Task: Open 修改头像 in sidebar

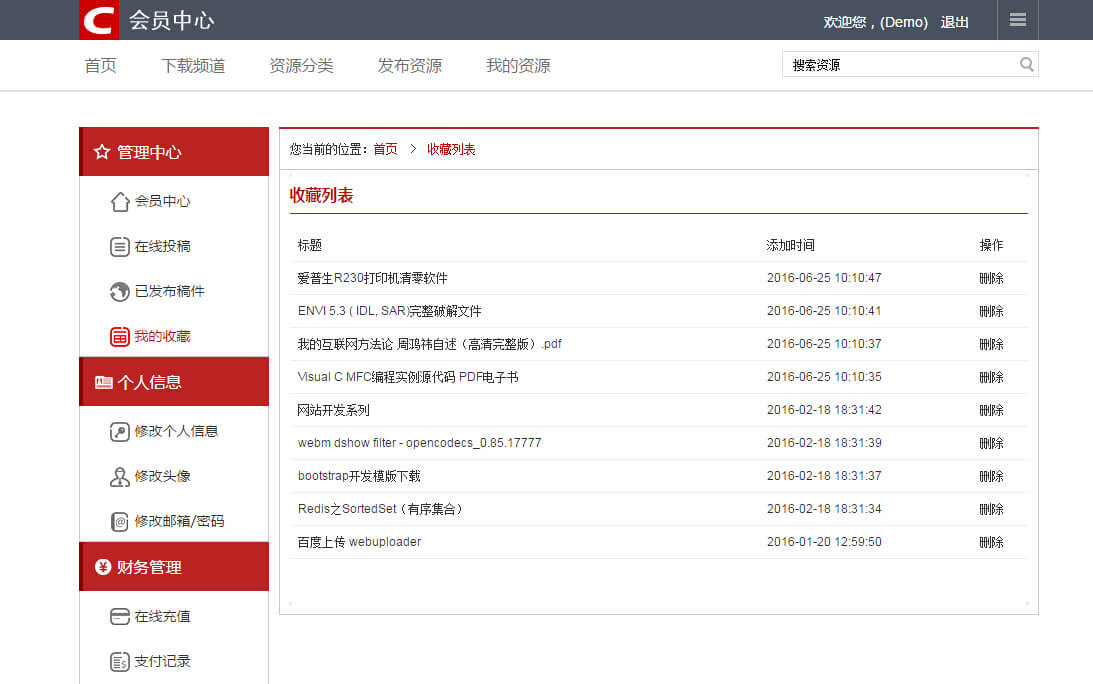Action: [162, 477]
